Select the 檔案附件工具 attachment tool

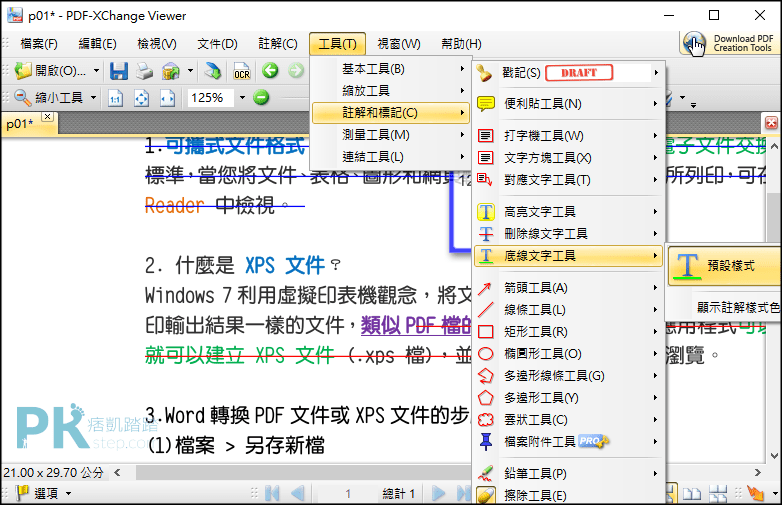[x=569, y=441]
